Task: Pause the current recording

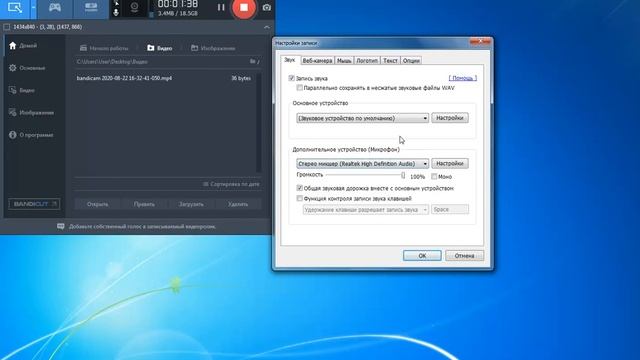Action: click(221, 7)
